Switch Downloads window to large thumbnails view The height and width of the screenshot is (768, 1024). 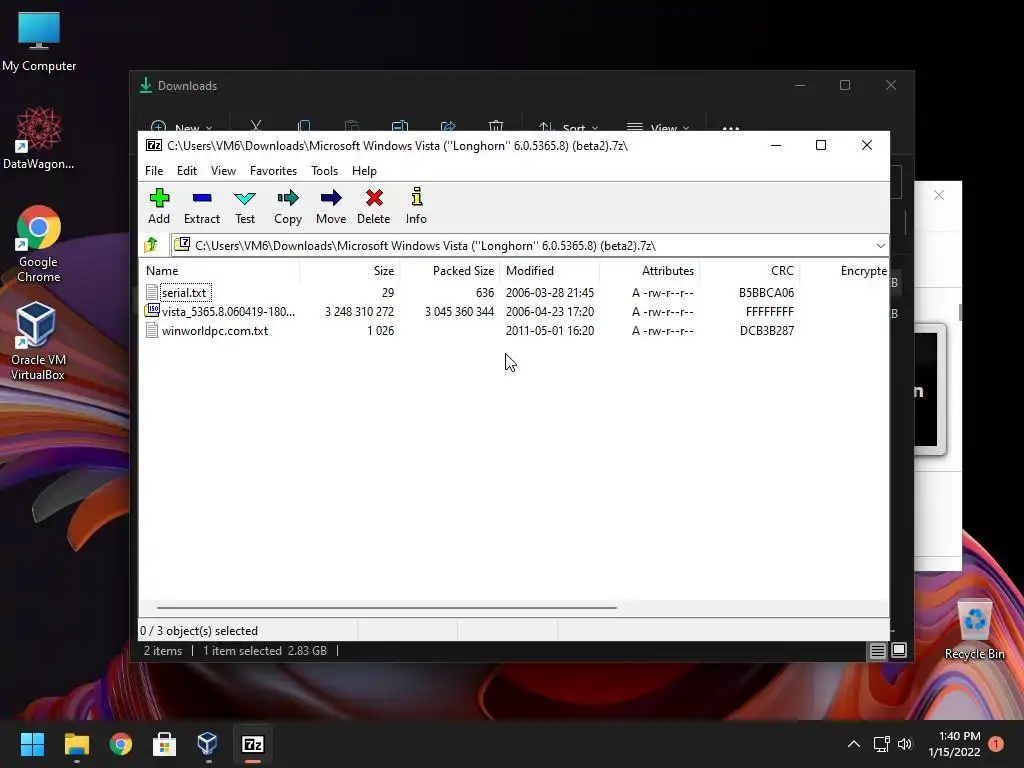[899, 650]
